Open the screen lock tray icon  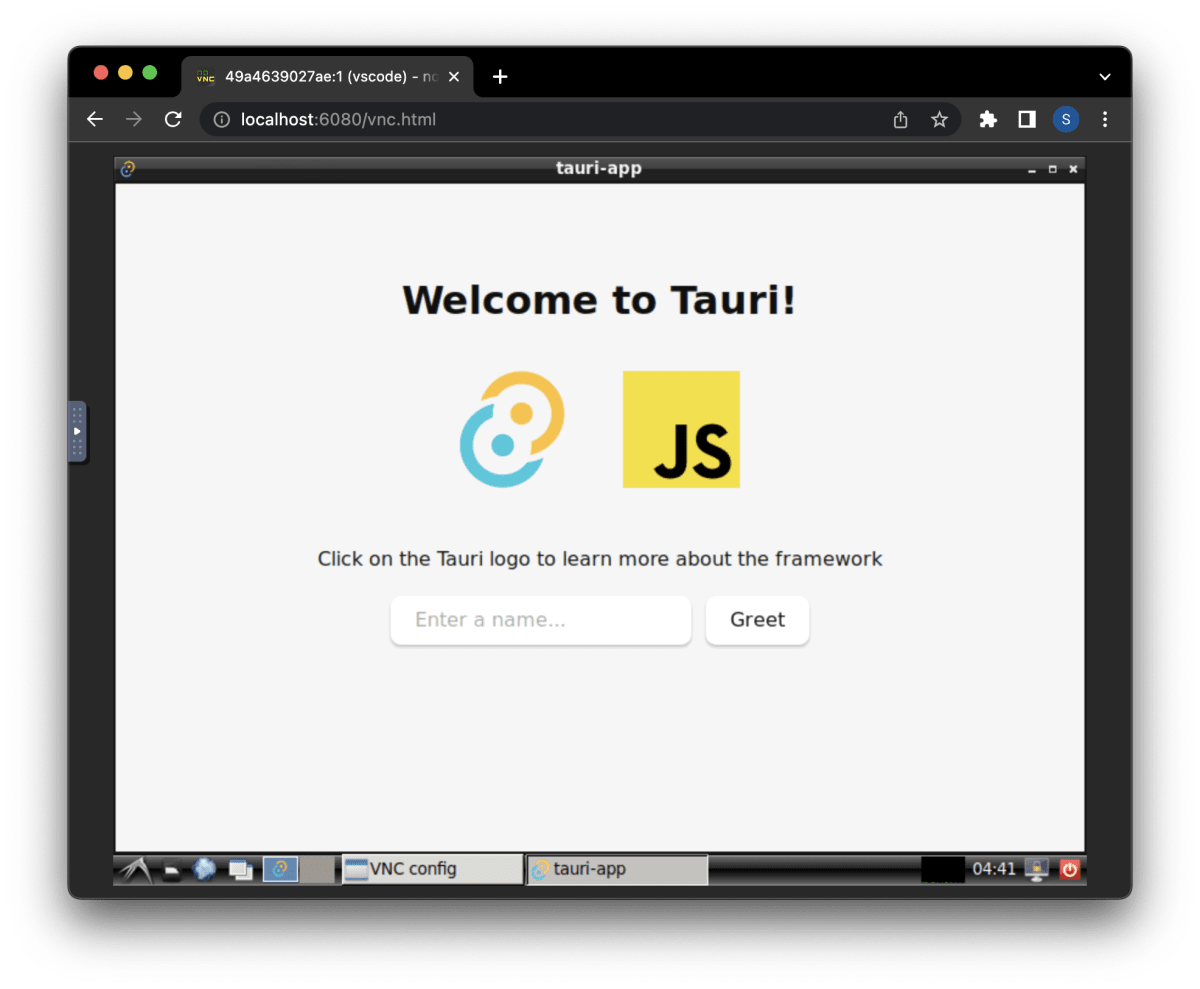pyautogui.click(x=1037, y=870)
